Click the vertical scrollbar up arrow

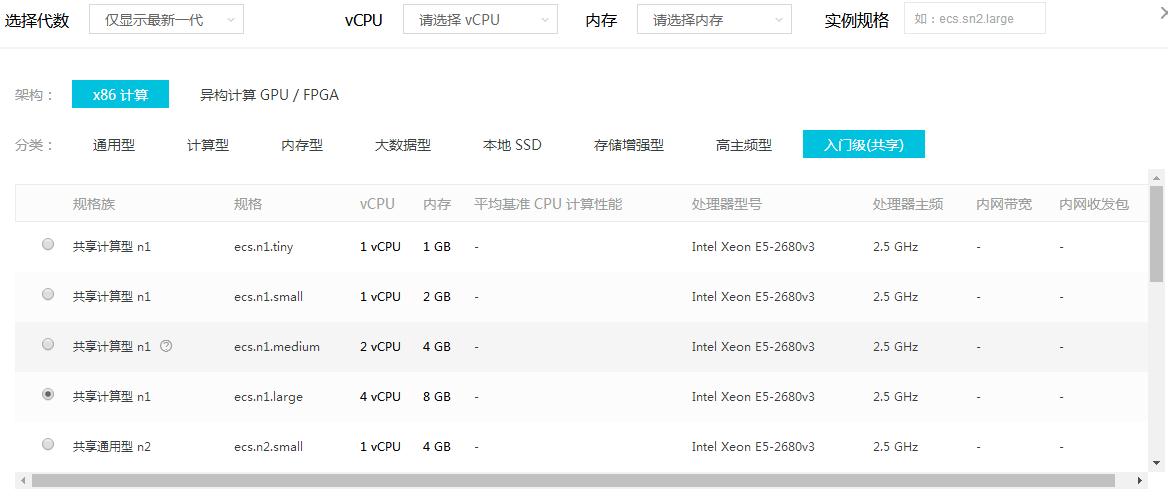1157,177
